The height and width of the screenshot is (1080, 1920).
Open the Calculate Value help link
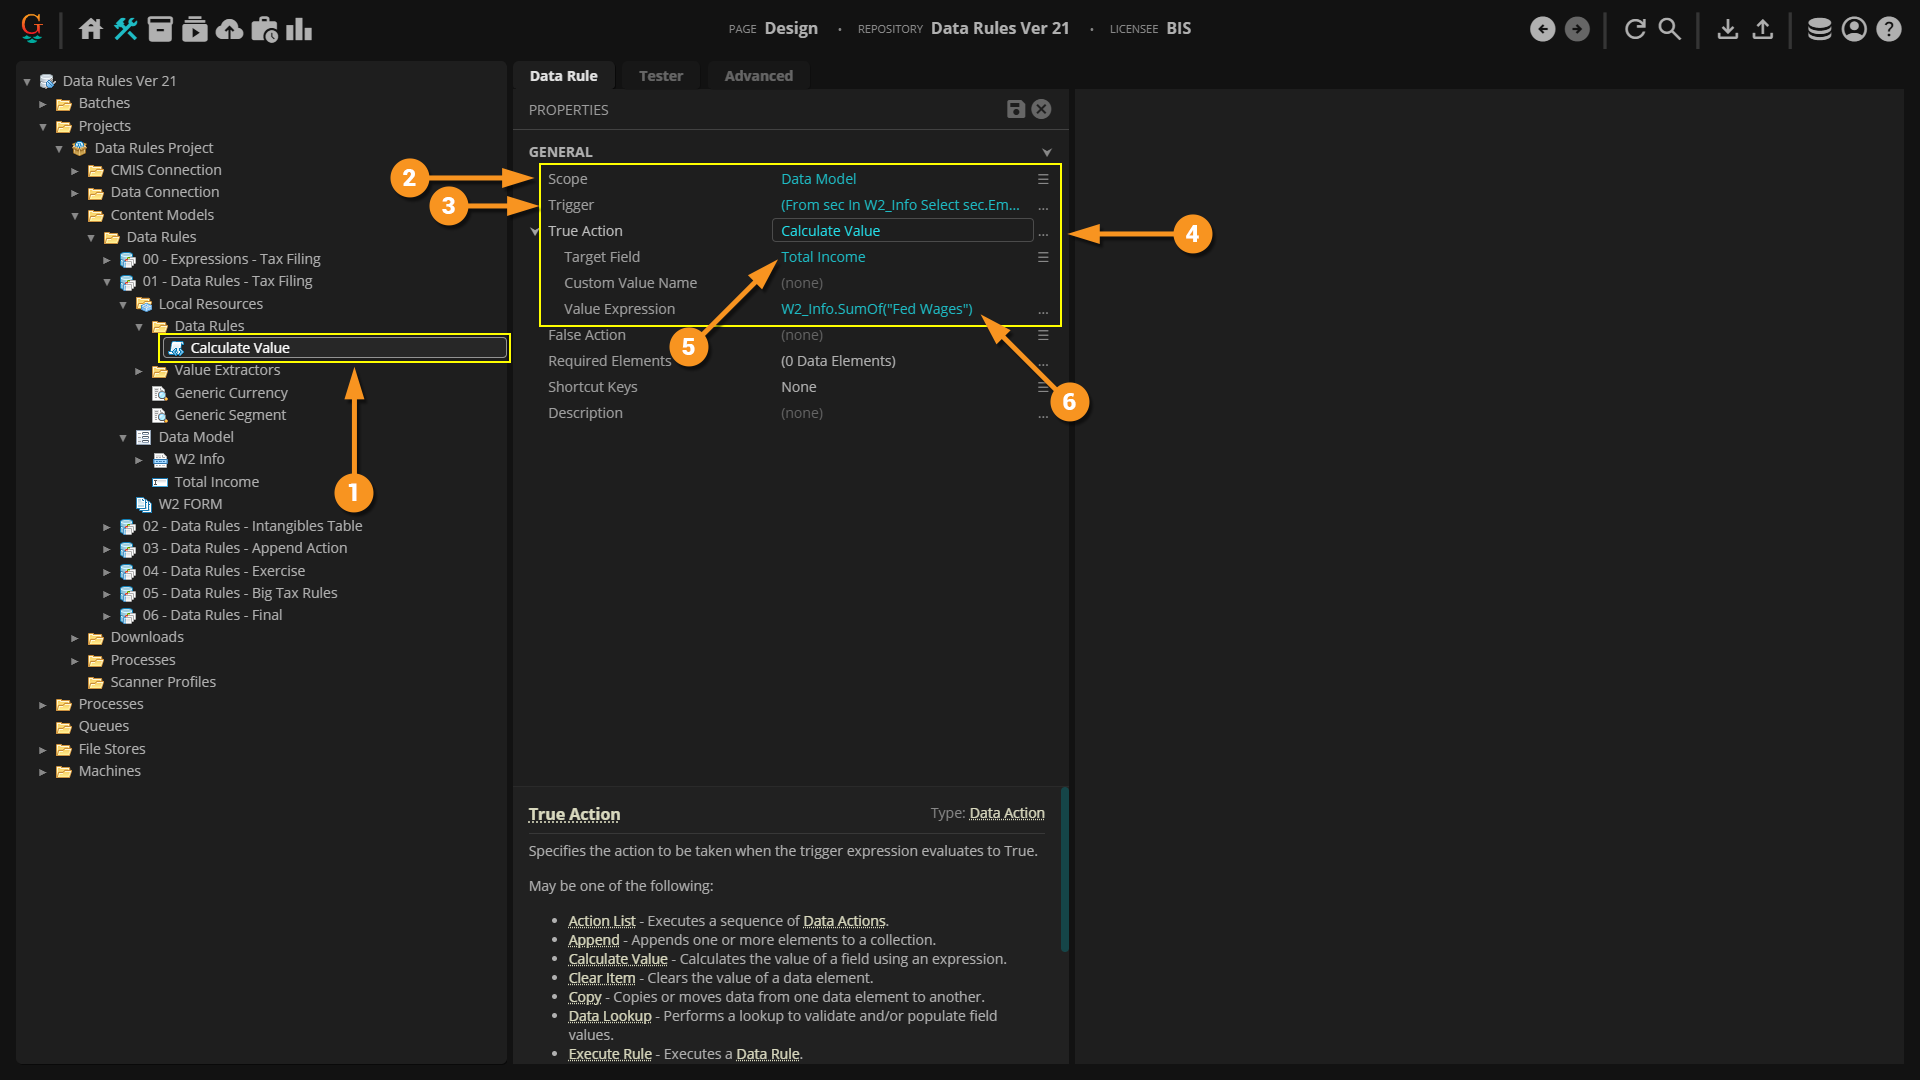click(617, 959)
